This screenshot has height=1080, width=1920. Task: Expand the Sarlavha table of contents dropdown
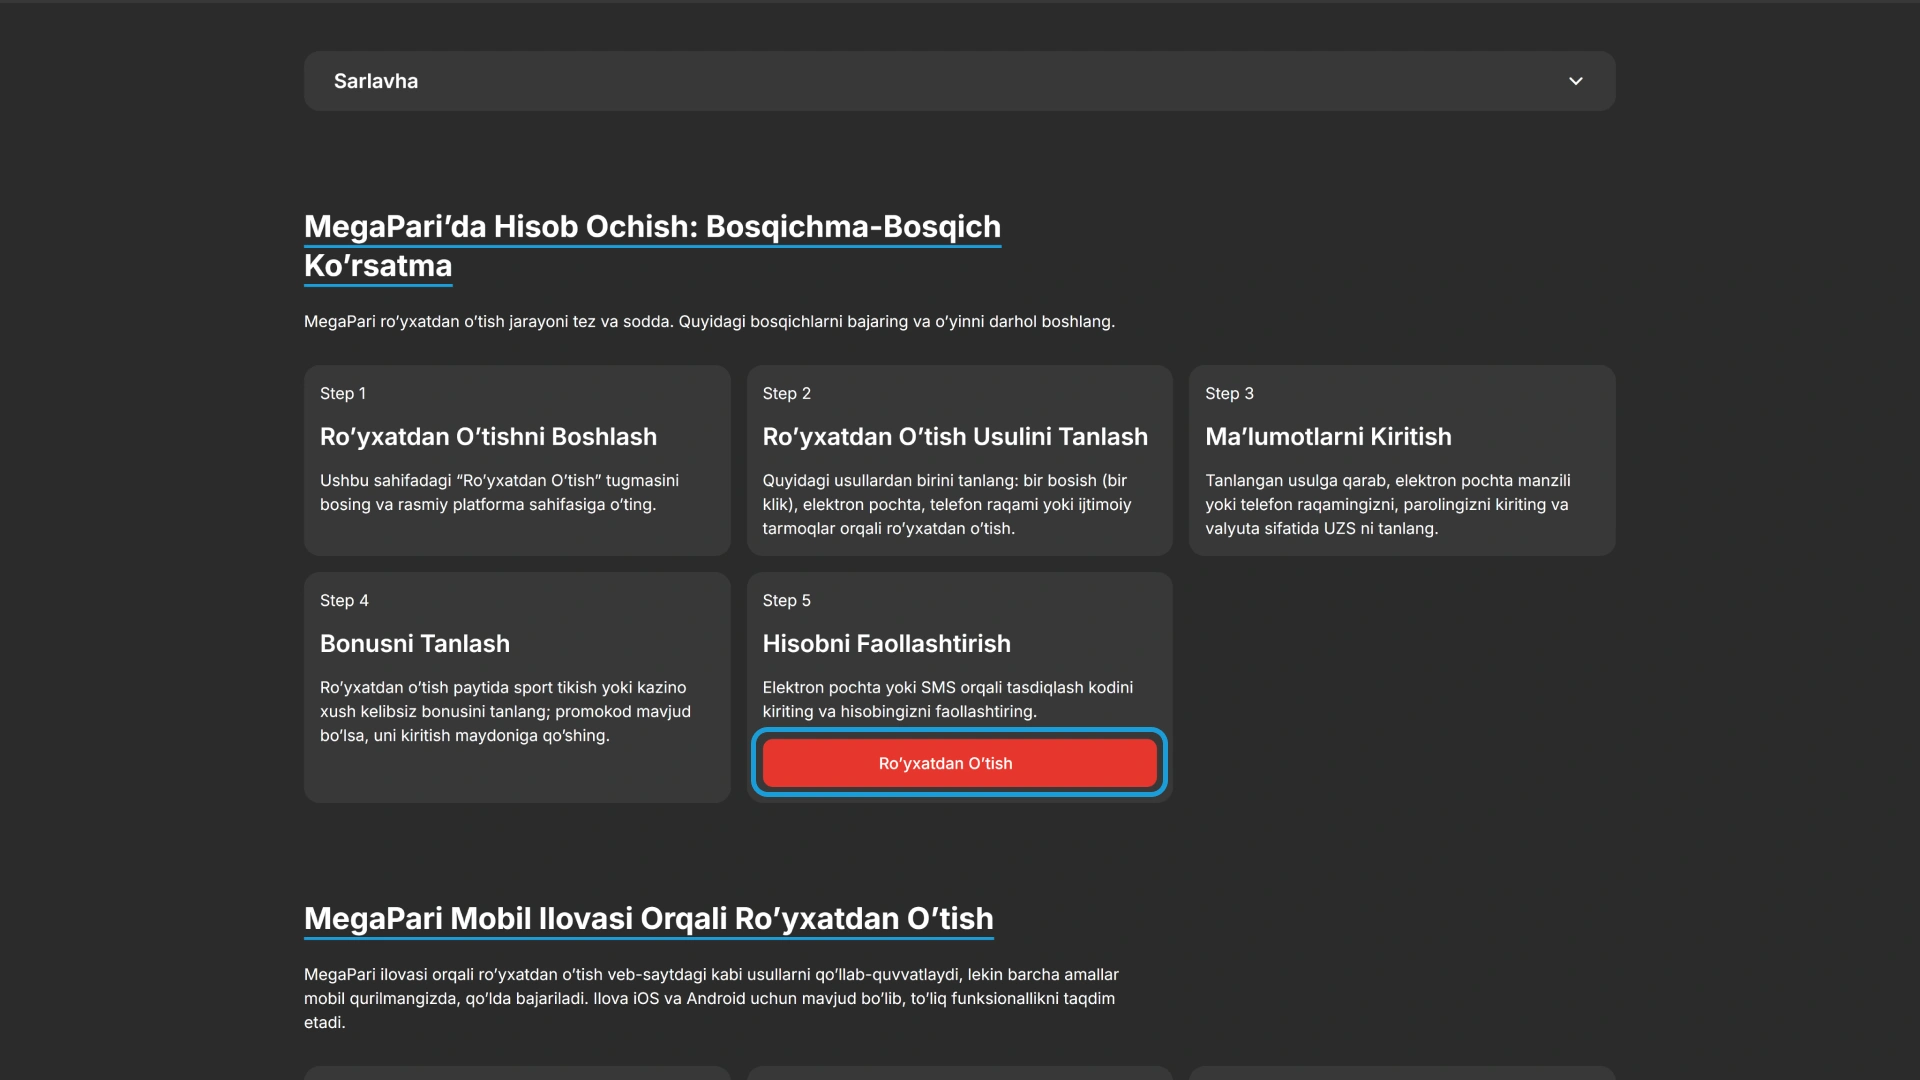pos(959,81)
